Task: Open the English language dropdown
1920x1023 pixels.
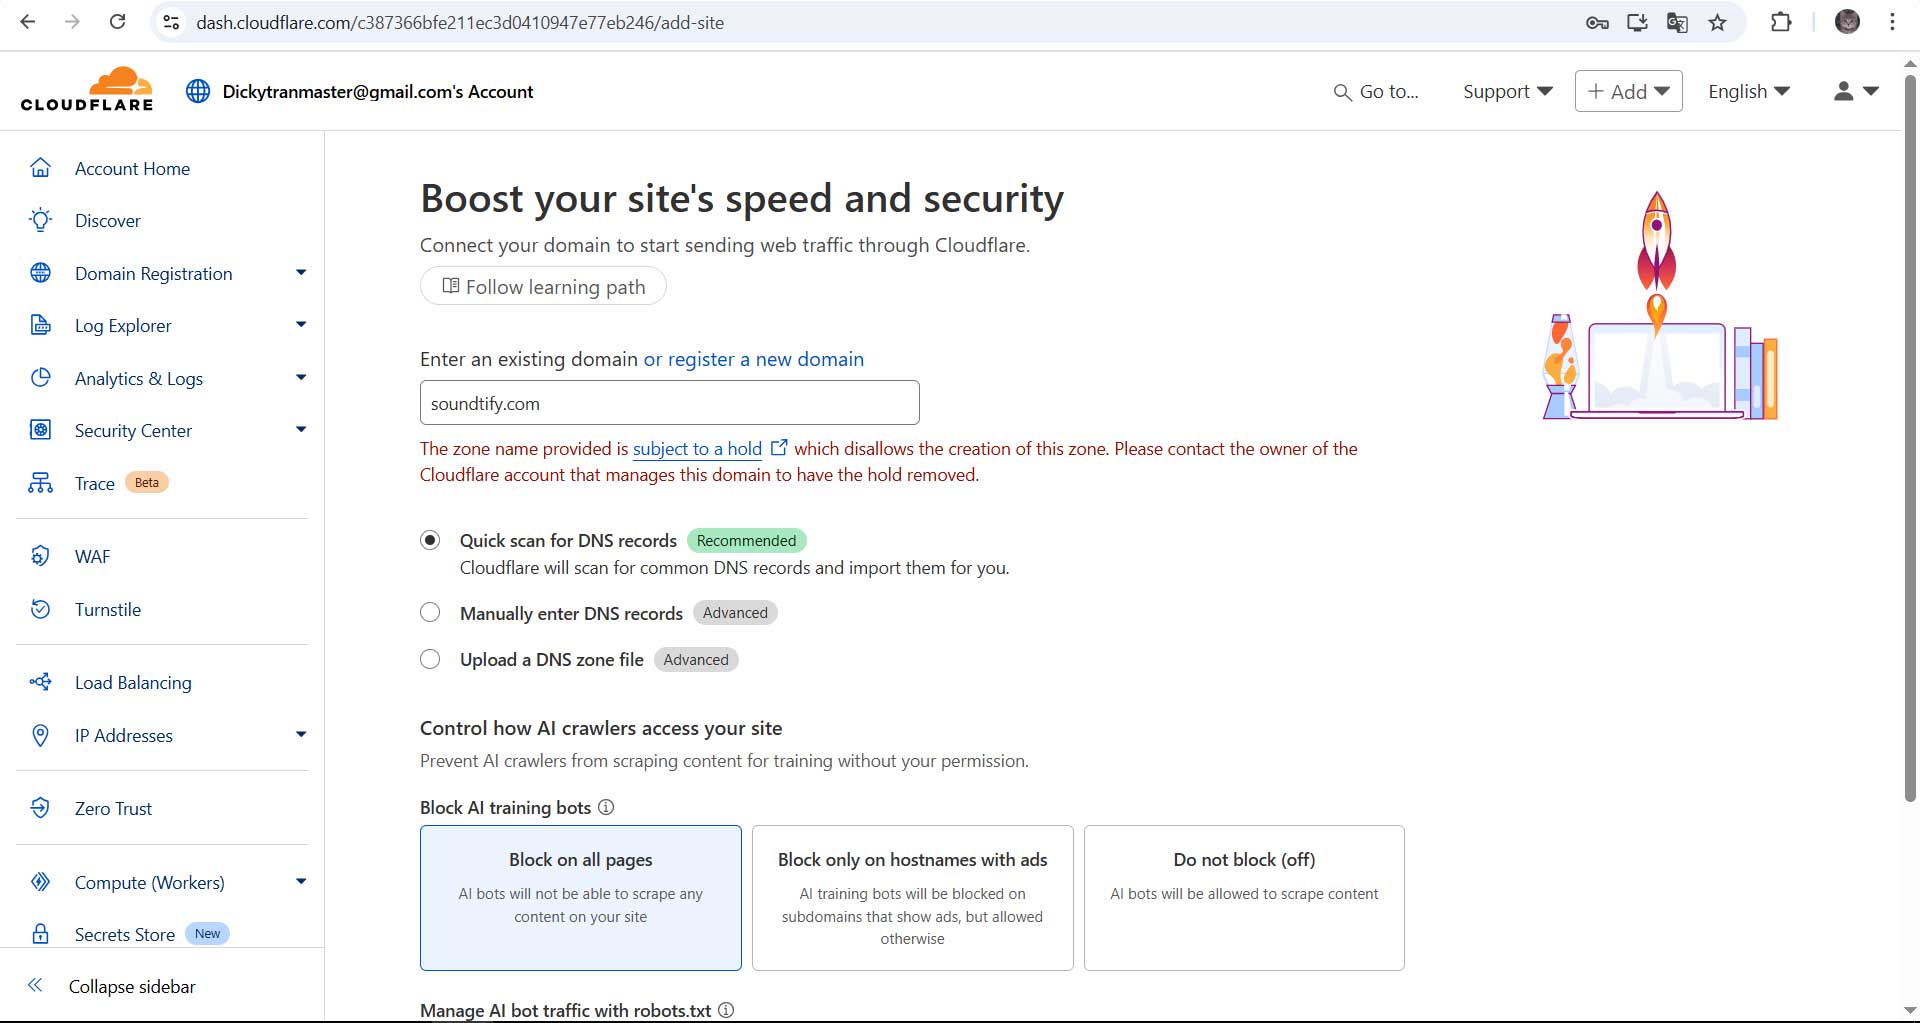Action: [x=1749, y=91]
